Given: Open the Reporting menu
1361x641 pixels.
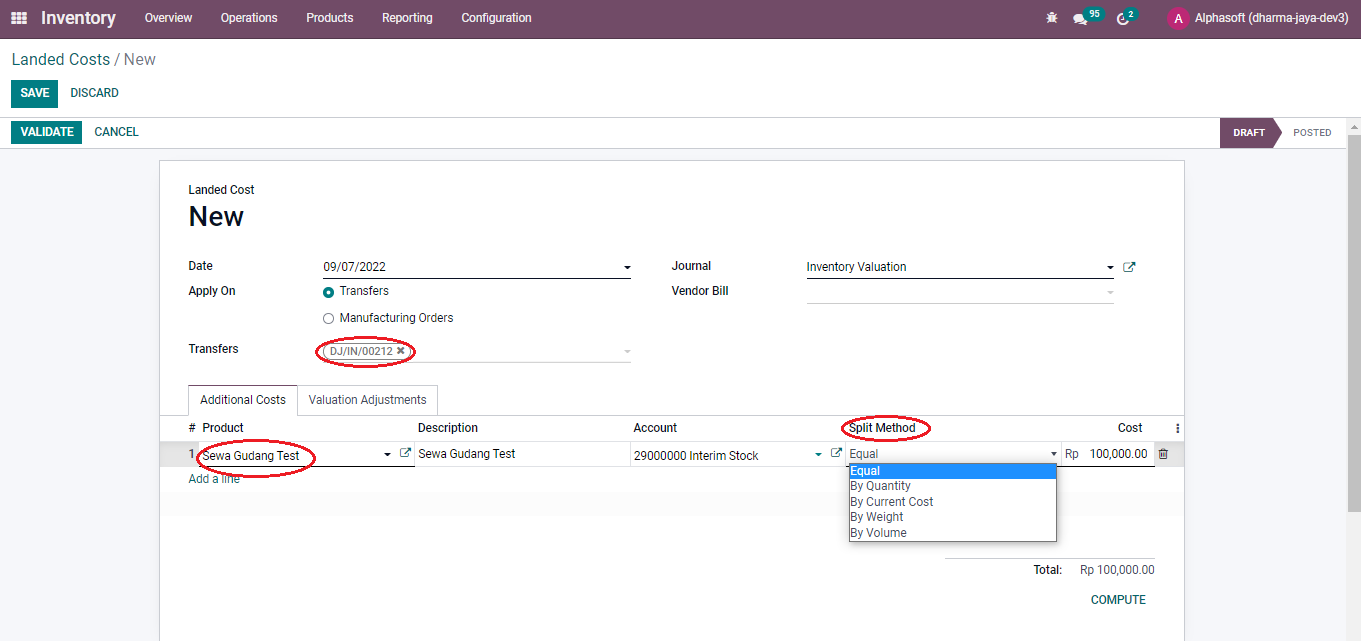Looking at the screenshot, I should 407,18.
